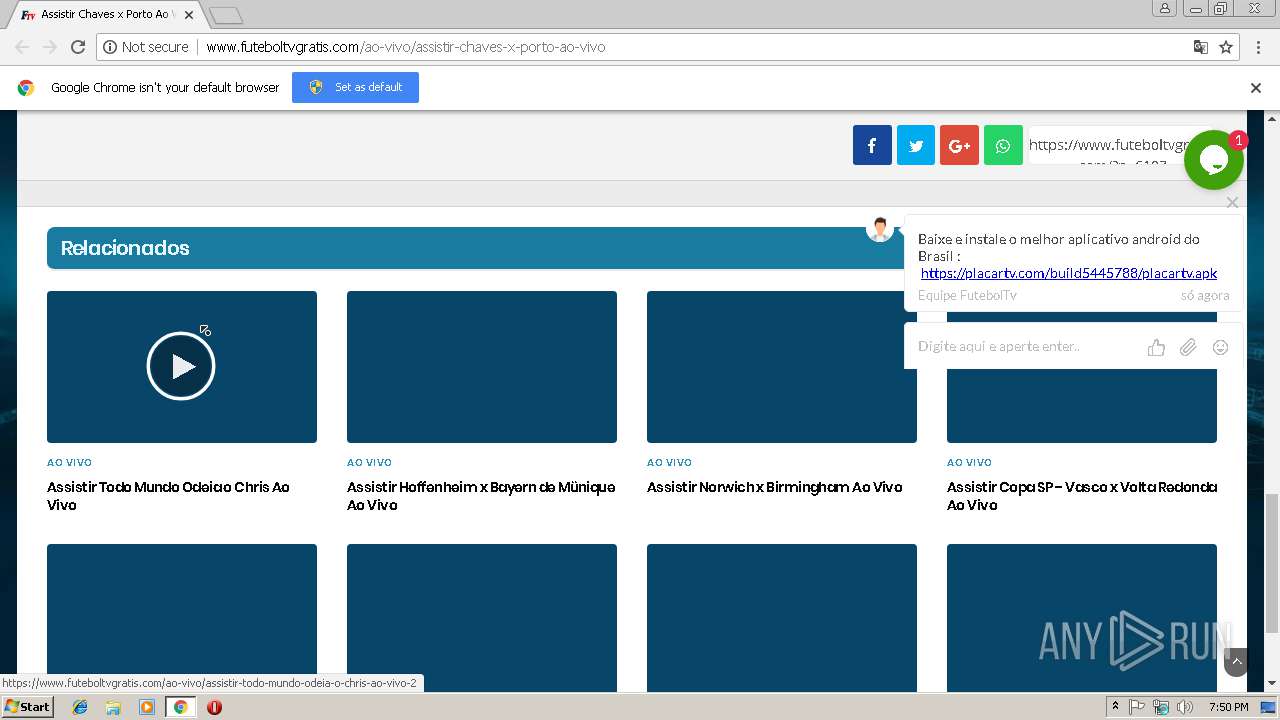Dismiss the default browser notification bar
The height and width of the screenshot is (720, 1280).
pos(1256,88)
